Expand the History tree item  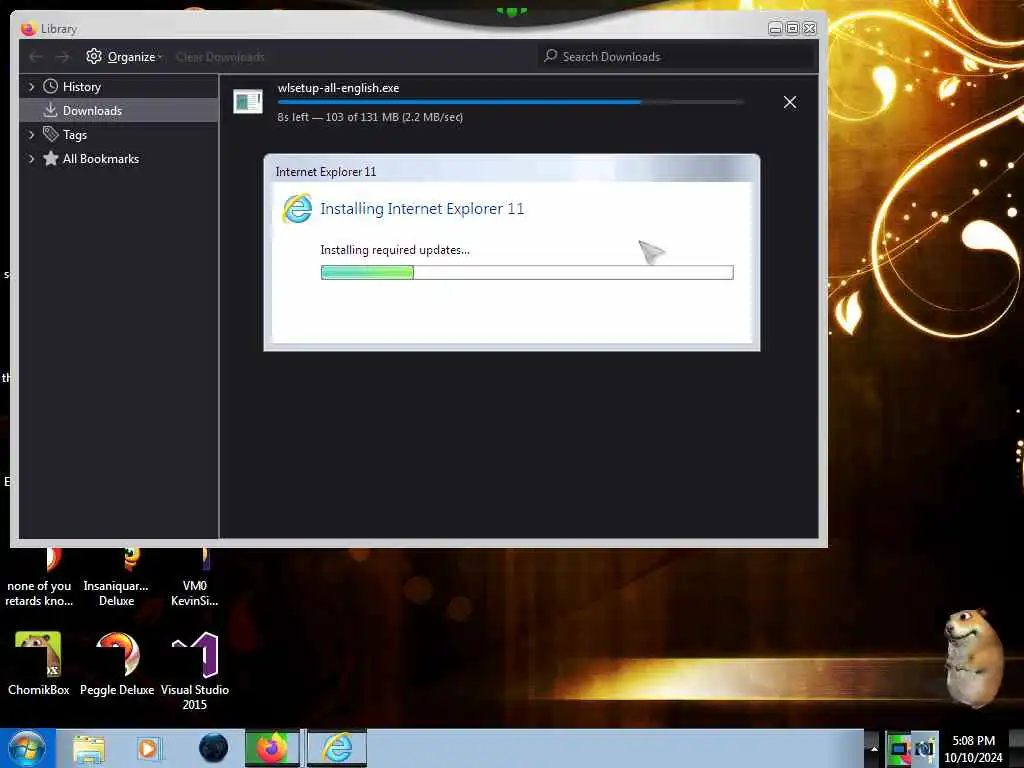(x=31, y=87)
